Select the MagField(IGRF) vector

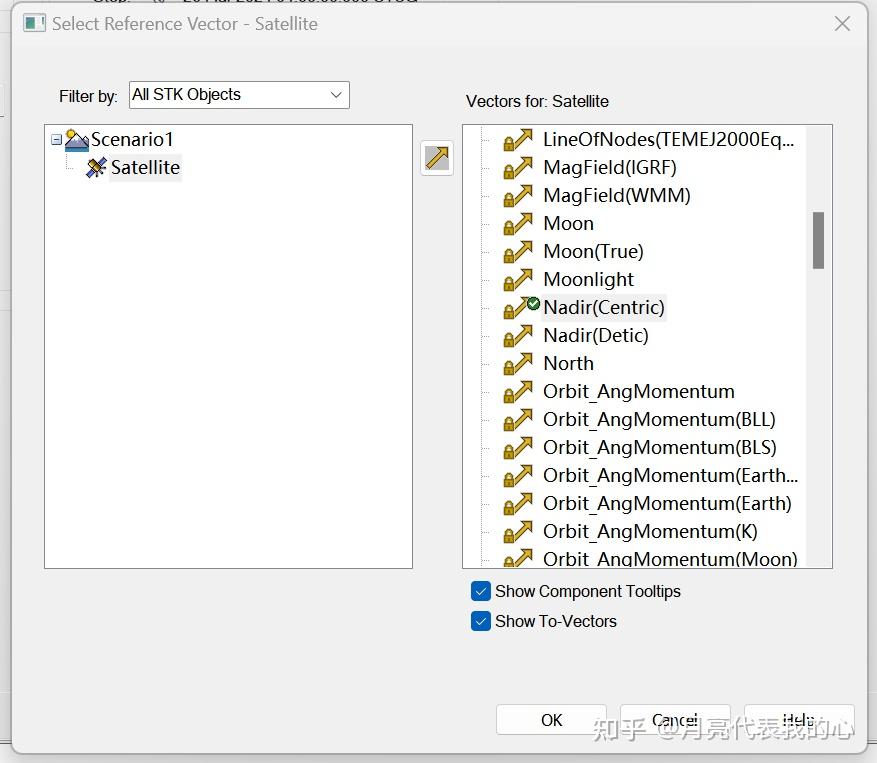coord(610,168)
